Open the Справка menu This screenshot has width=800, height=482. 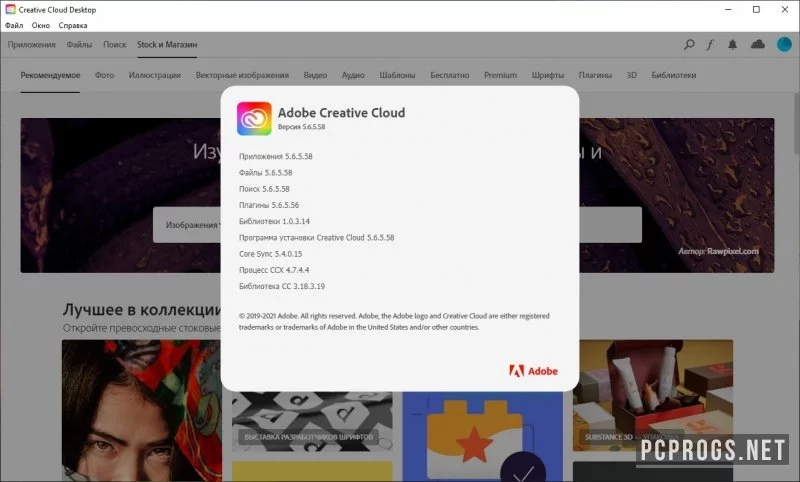pyautogui.click(x=72, y=25)
